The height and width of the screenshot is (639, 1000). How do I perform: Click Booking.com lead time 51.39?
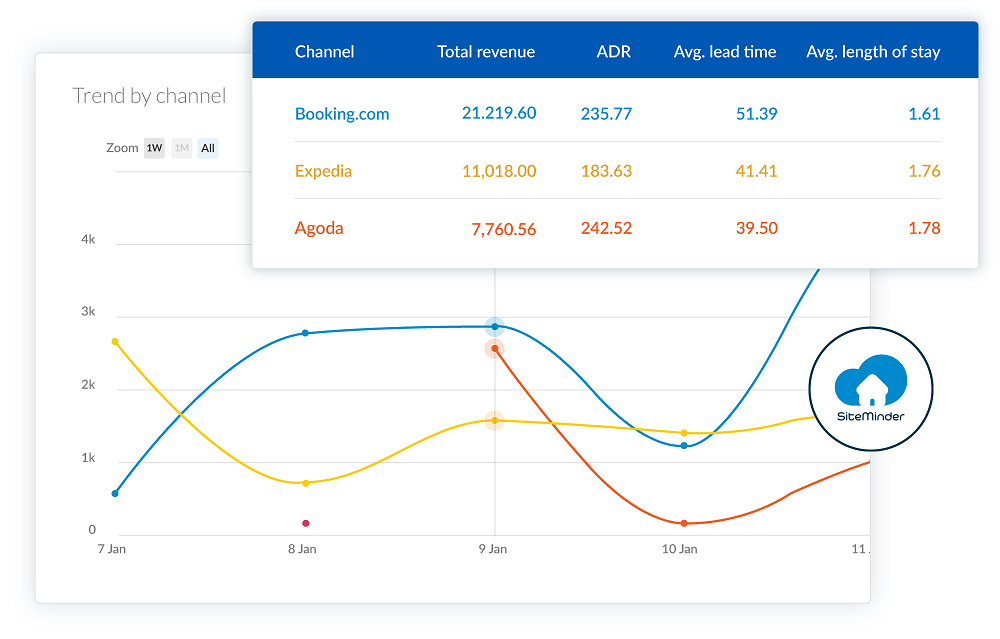point(756,114)
